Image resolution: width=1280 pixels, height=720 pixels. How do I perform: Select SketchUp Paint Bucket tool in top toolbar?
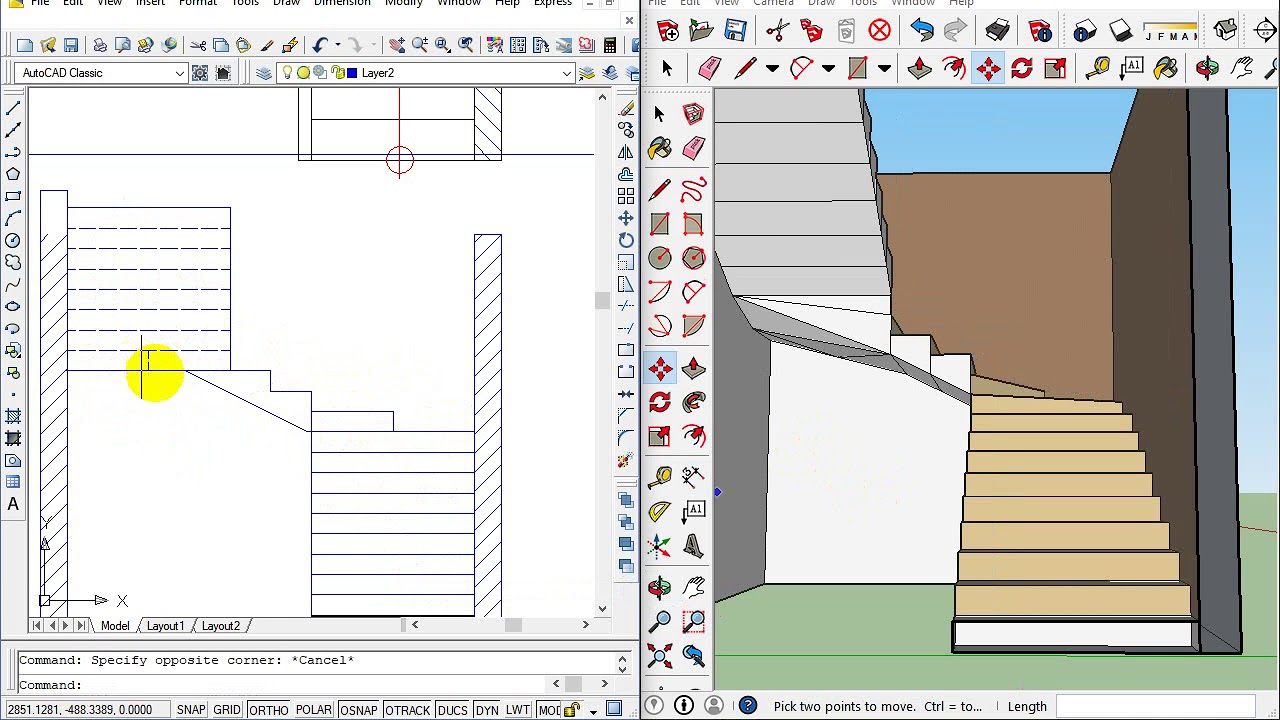(x=1166, y=68)
